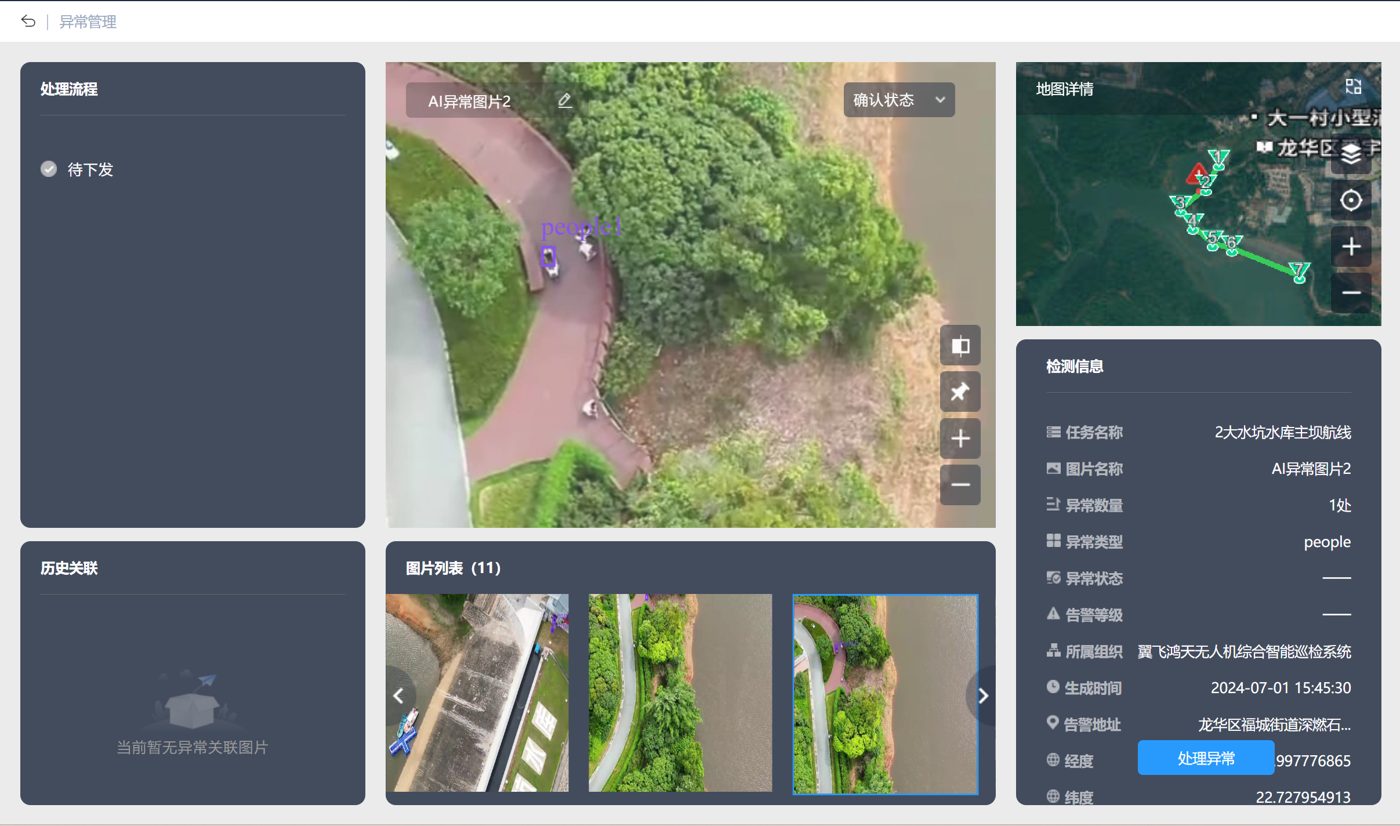The width and height of the screenshot is (1400, 826).
Task: Click the 所属组织 organization name value
Action: (1245, 652)
